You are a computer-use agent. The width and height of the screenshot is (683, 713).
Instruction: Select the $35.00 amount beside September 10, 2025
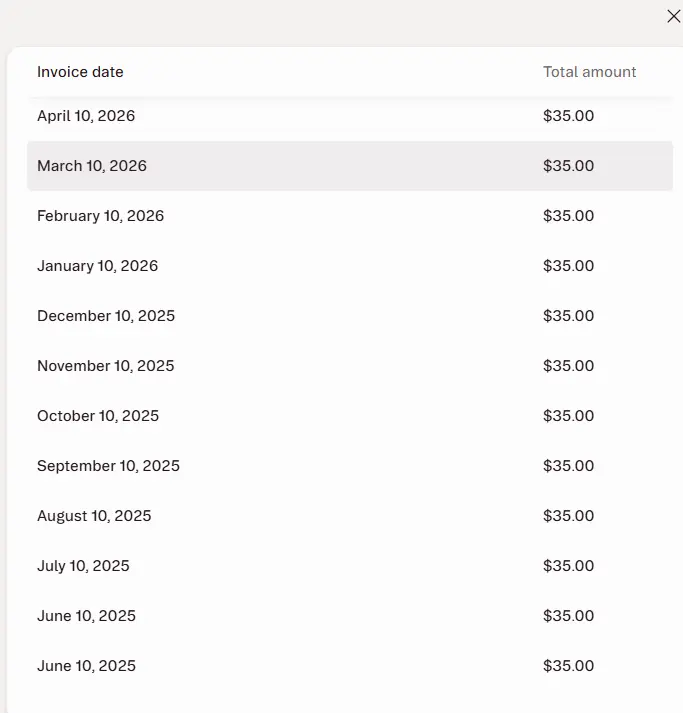568,466
